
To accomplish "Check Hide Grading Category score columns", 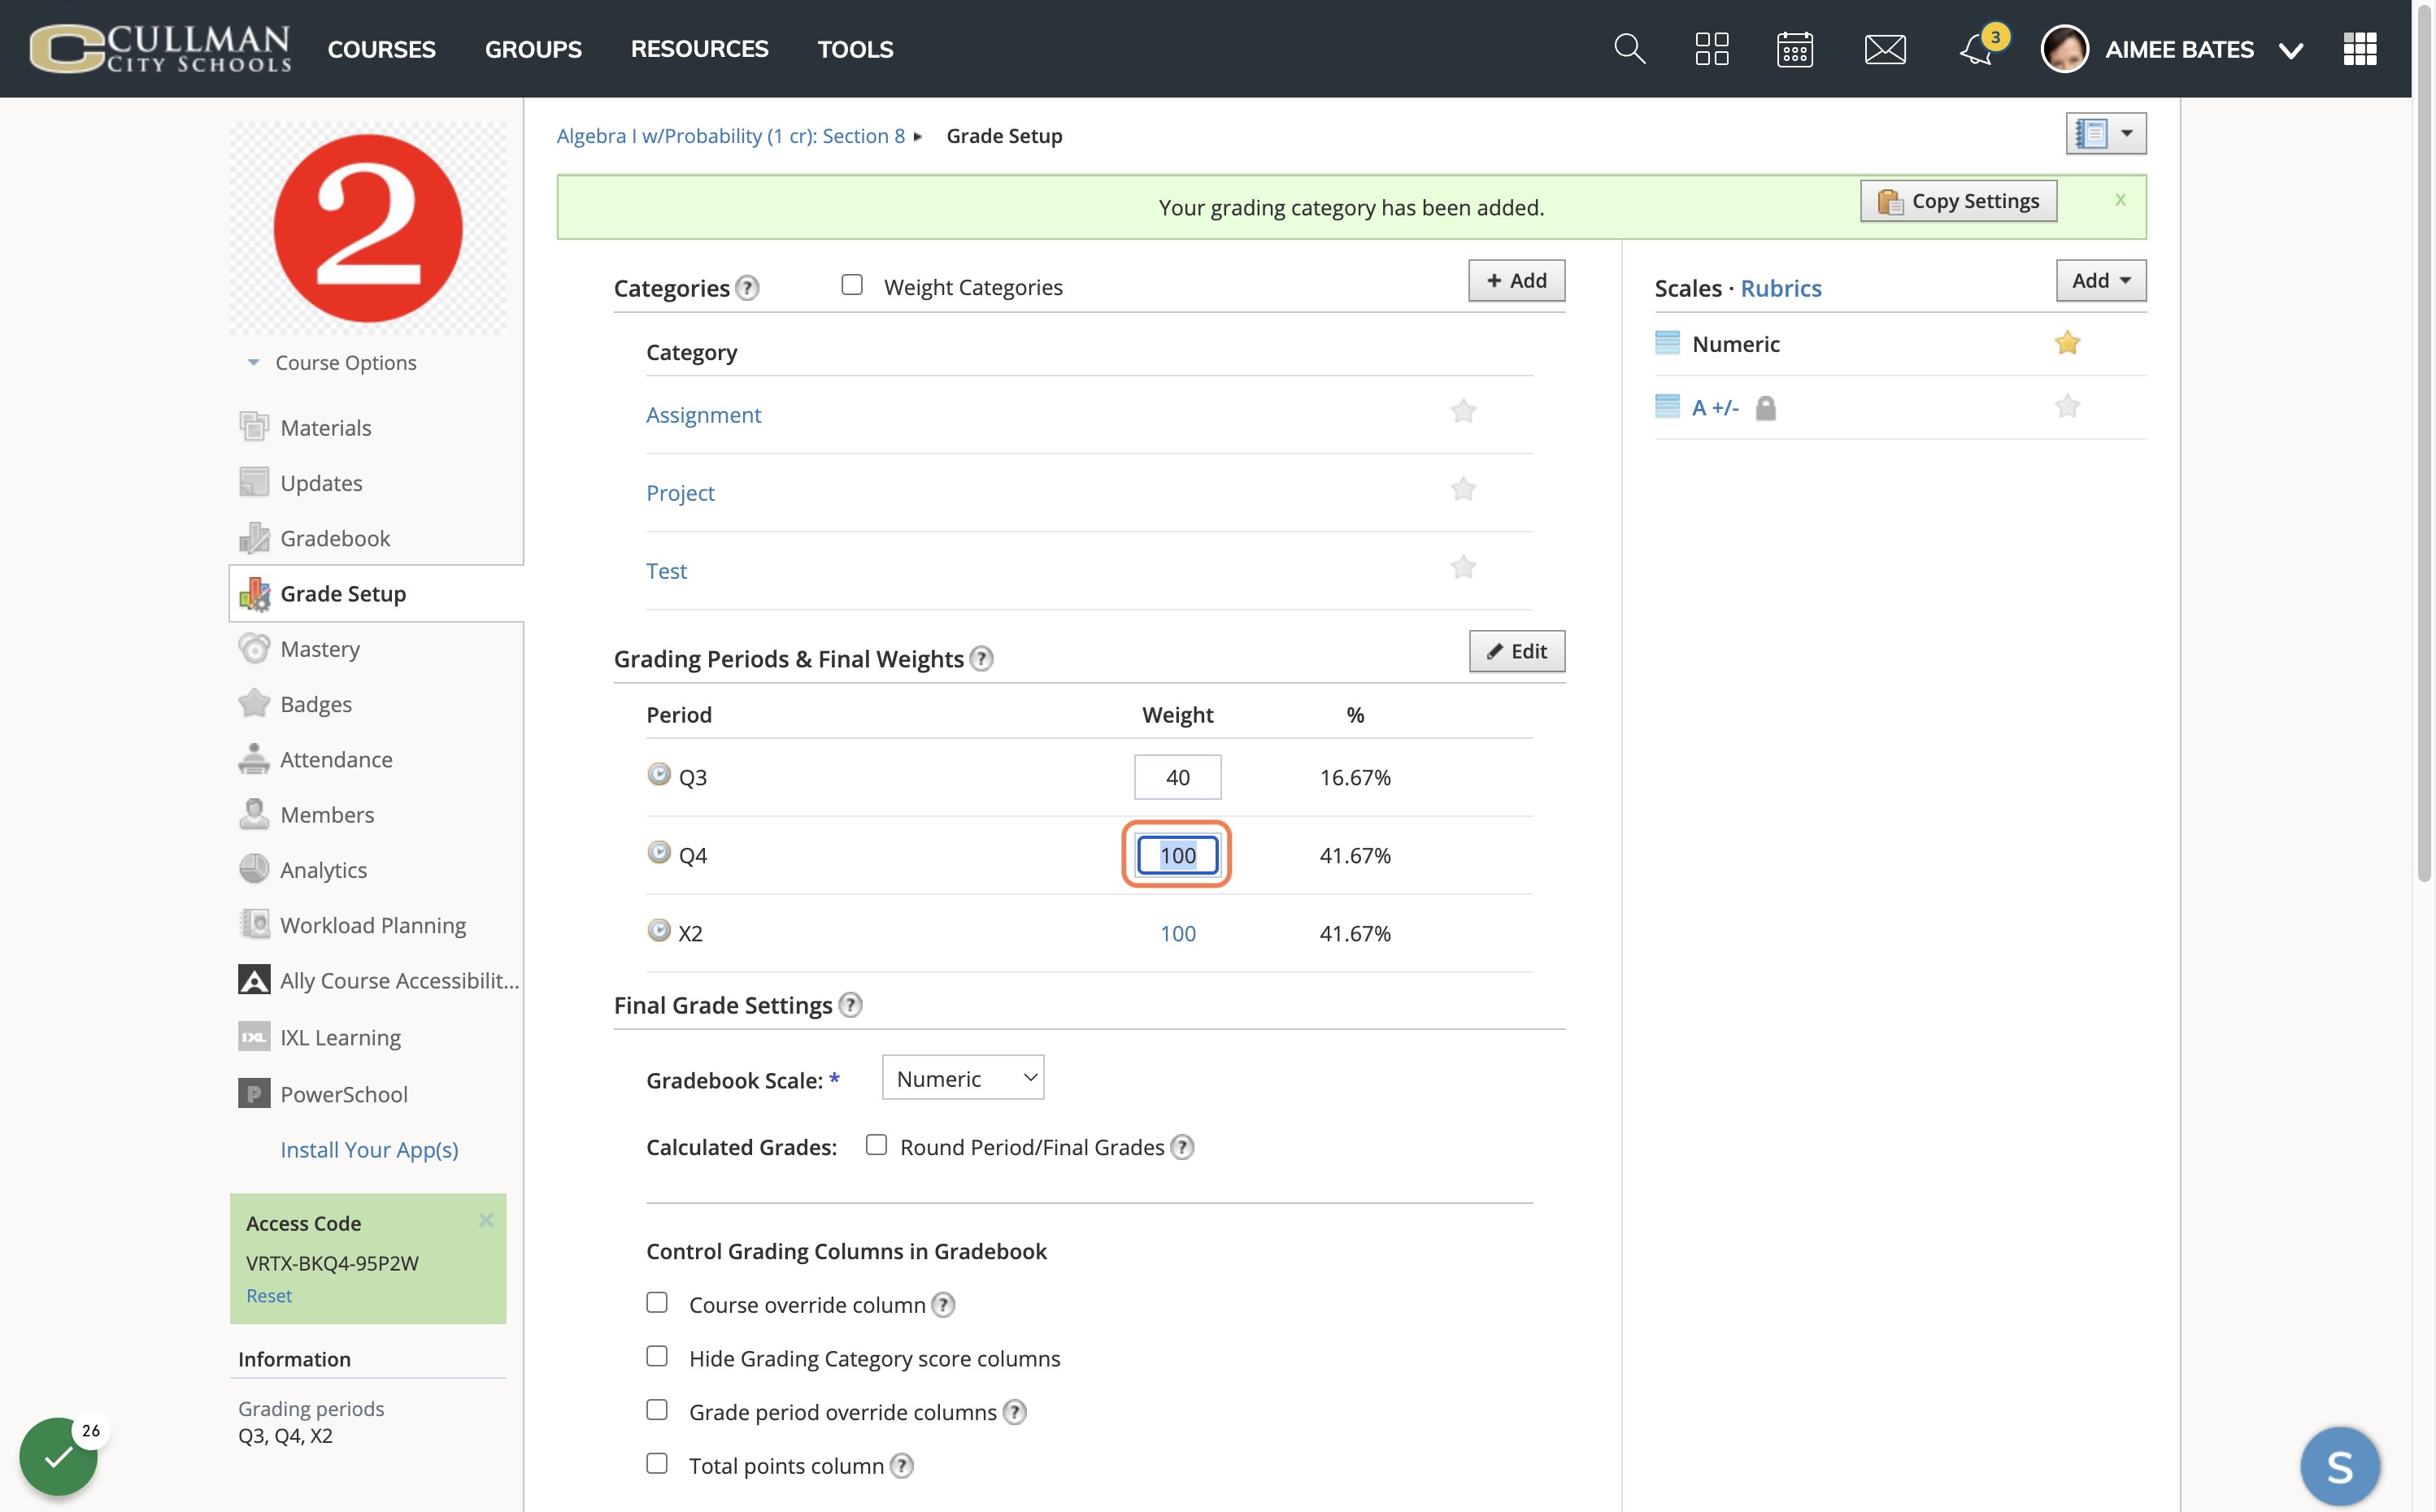I will 657,1356.
